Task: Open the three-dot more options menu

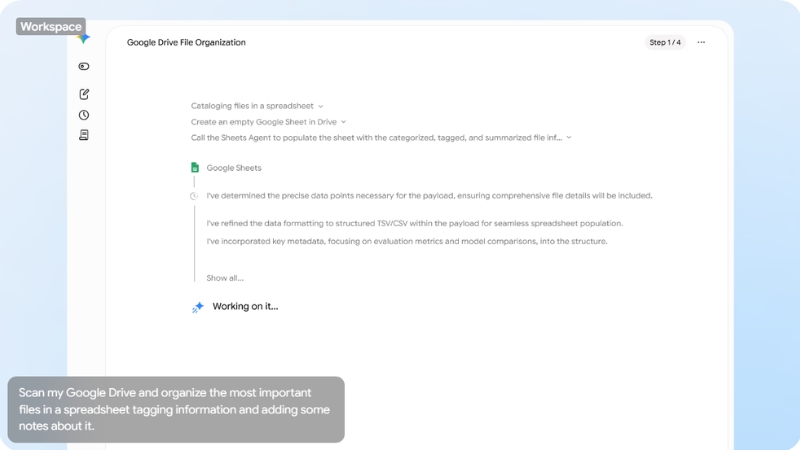Action: [x=701, y=42]
